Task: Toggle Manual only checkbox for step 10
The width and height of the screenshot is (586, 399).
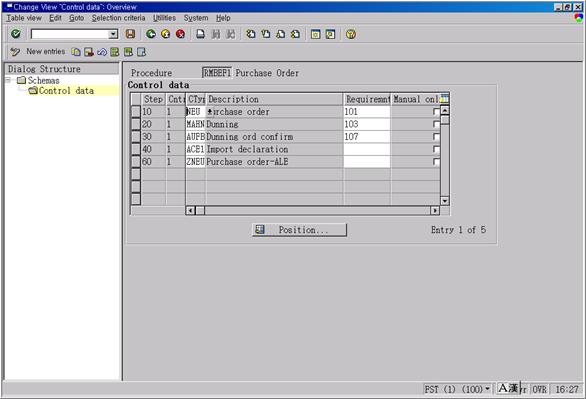Action: [436, 112]
